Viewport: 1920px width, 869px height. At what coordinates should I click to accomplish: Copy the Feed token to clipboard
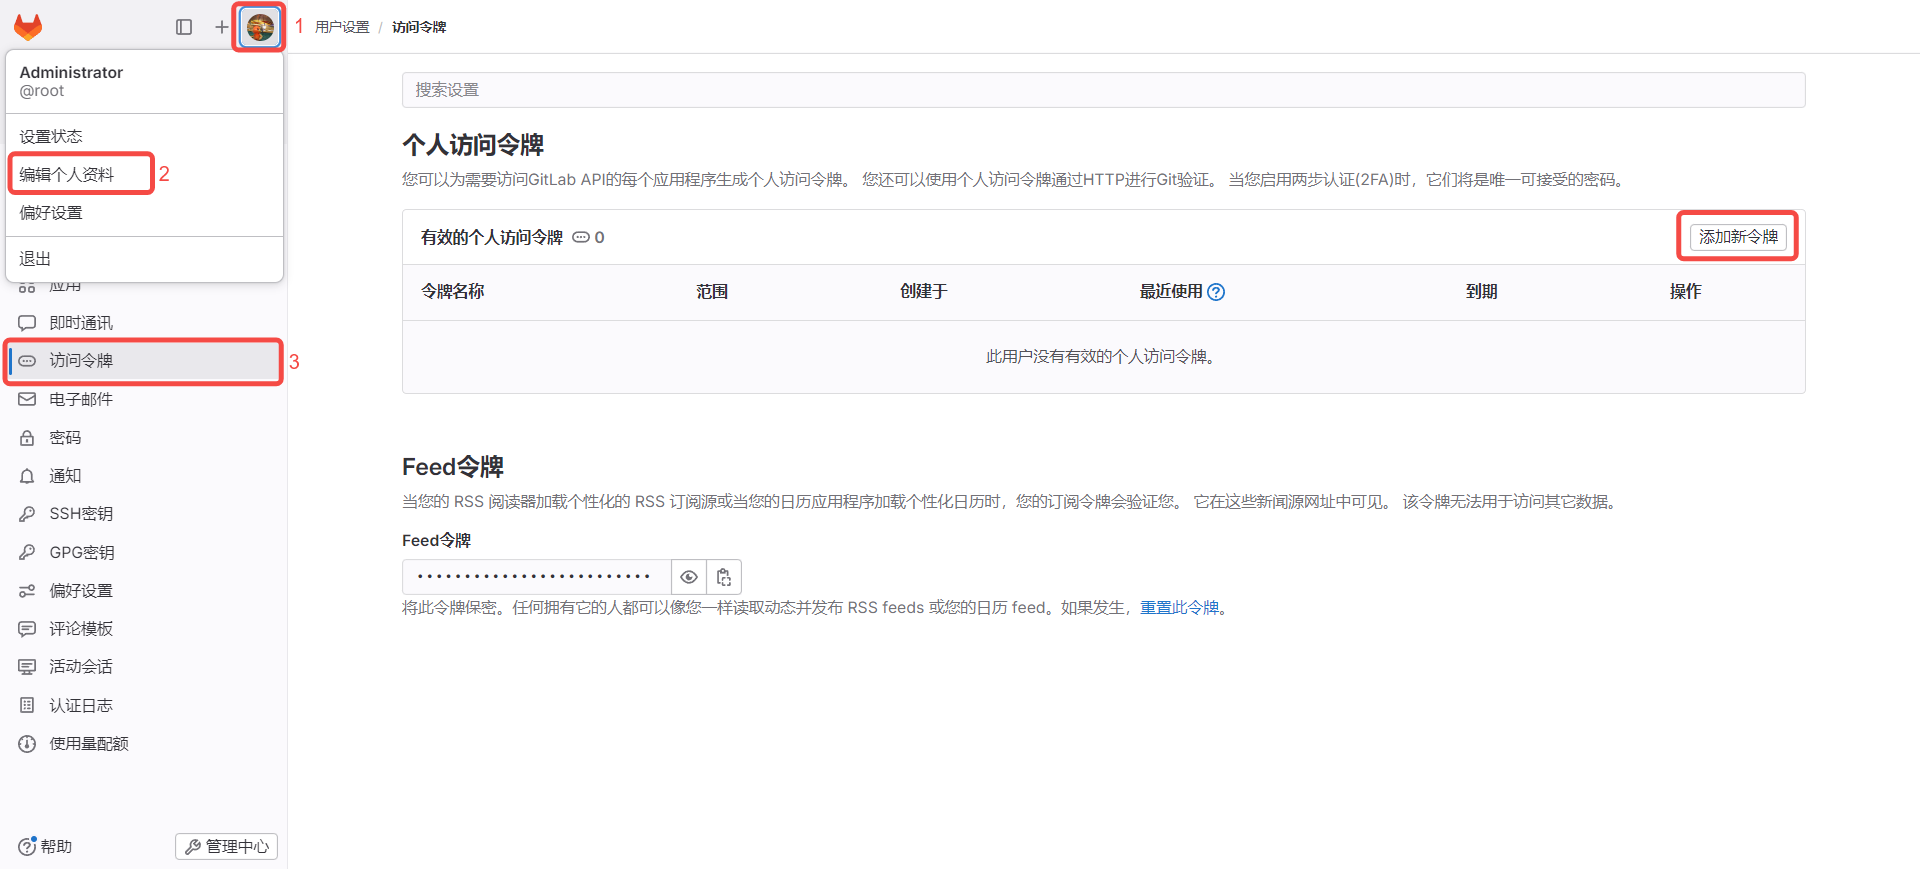coord(724,577)
